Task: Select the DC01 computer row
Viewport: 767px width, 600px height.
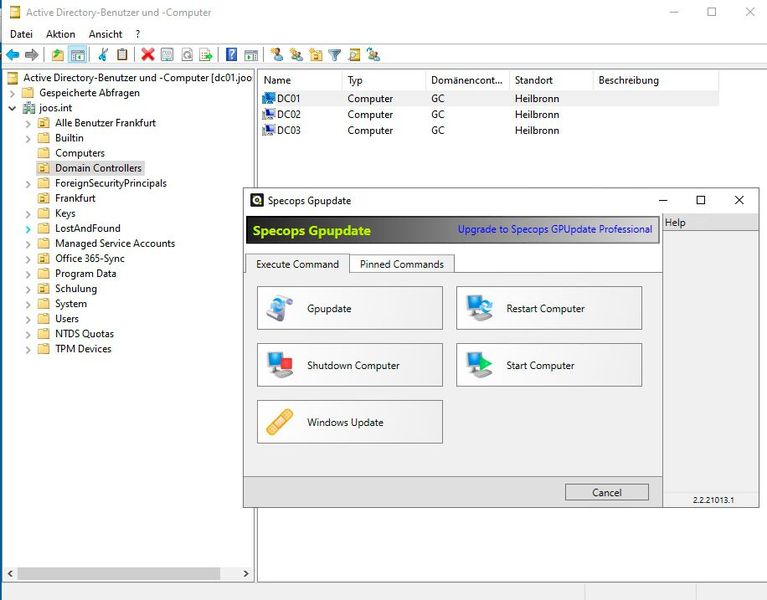Action: [x=490, y=98]
